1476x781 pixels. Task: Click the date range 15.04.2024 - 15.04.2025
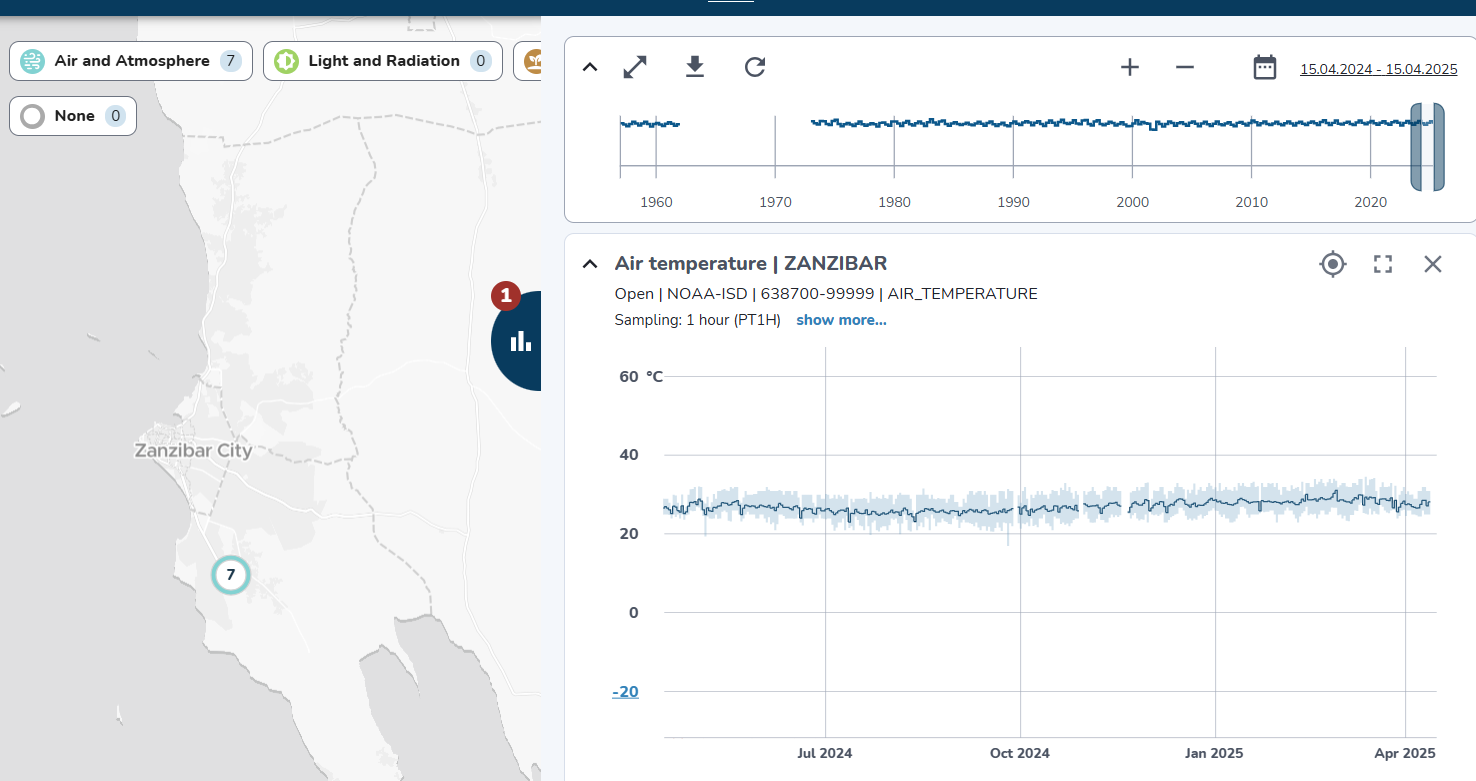coord(1381,69)
